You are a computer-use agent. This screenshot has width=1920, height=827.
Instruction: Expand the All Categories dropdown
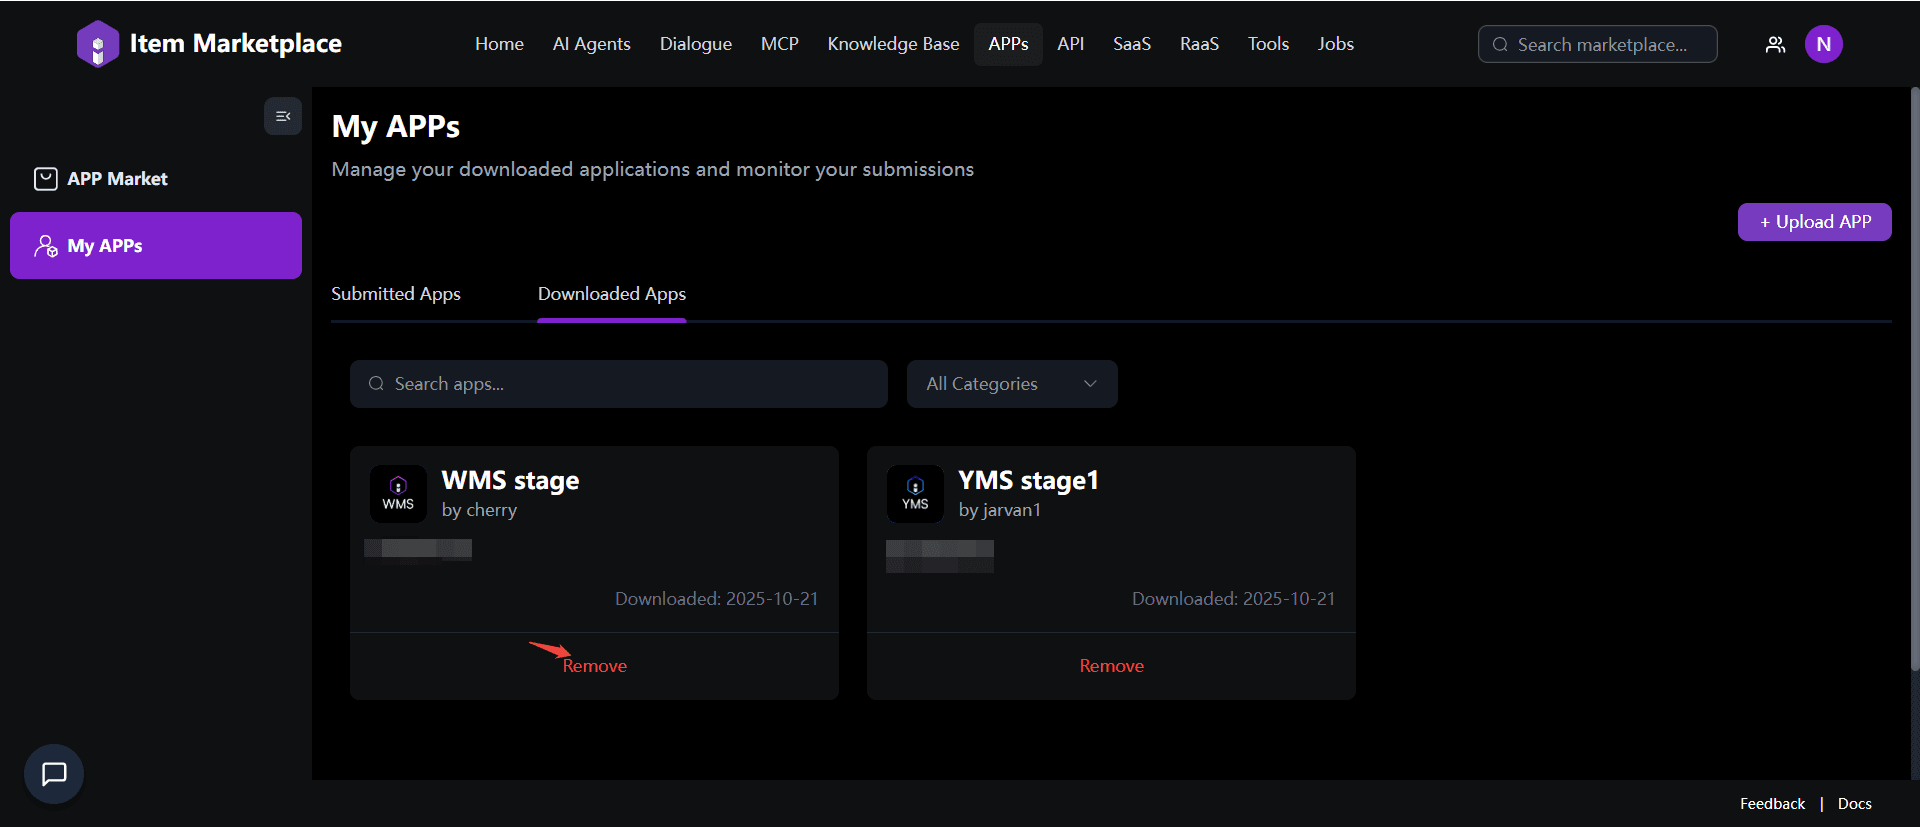(1011, 384)
